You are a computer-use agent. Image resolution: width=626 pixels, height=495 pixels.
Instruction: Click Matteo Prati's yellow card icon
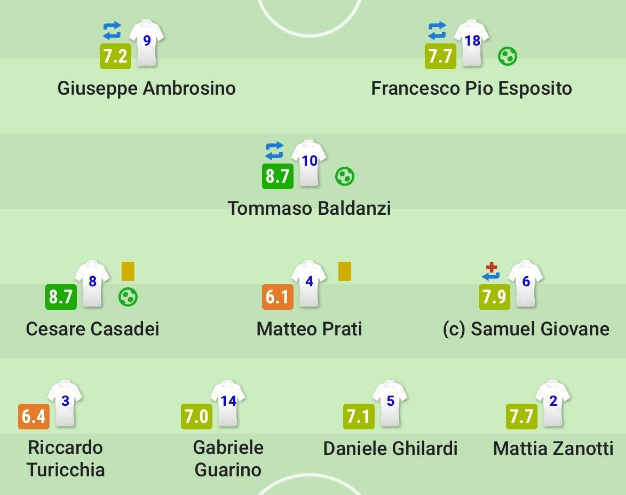[345, 271]
